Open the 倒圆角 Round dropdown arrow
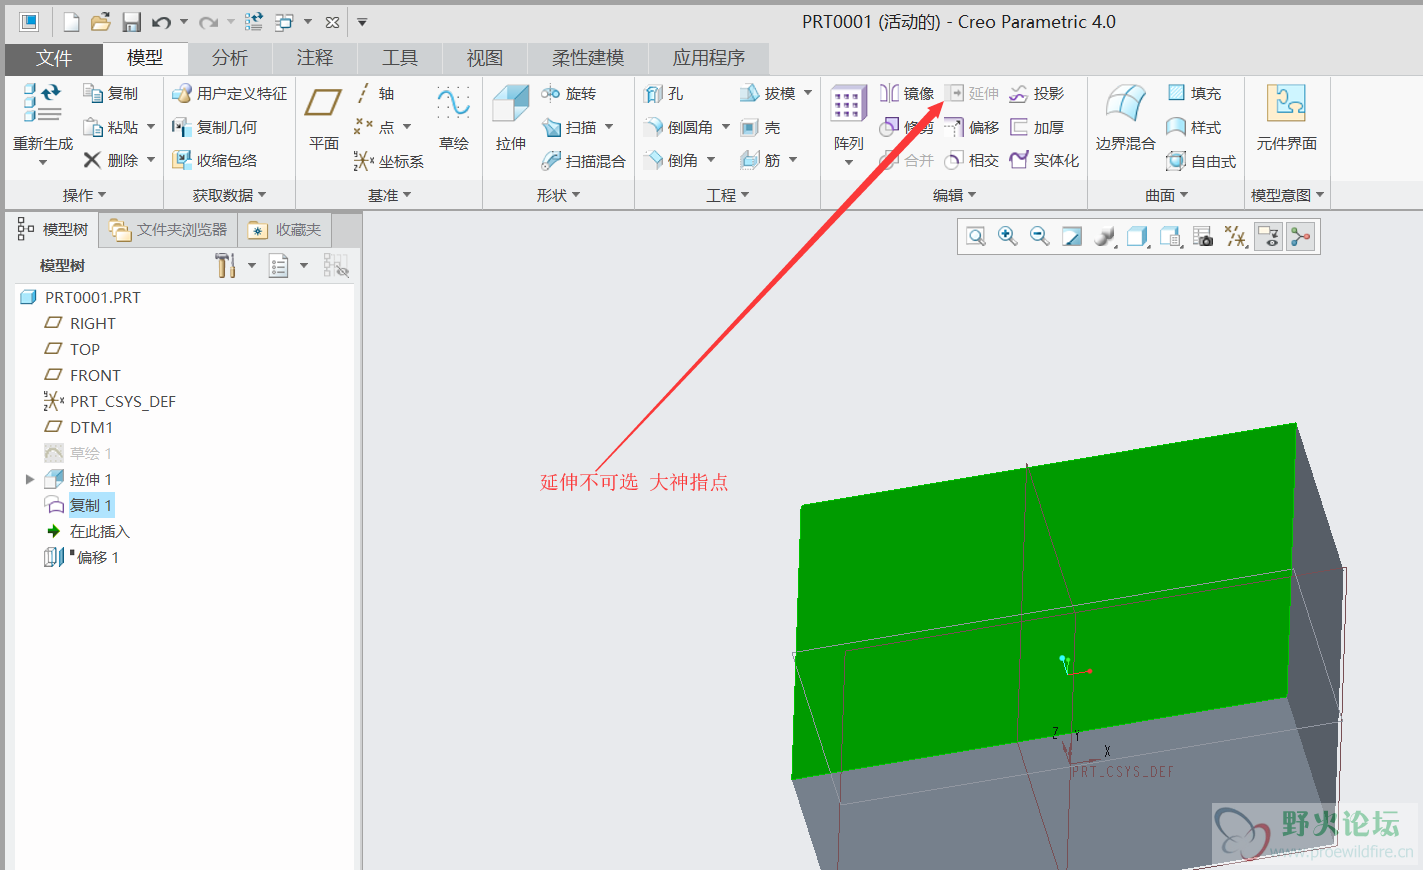The width and height of the screenshot is (1423, 870). tap(726, 127)
